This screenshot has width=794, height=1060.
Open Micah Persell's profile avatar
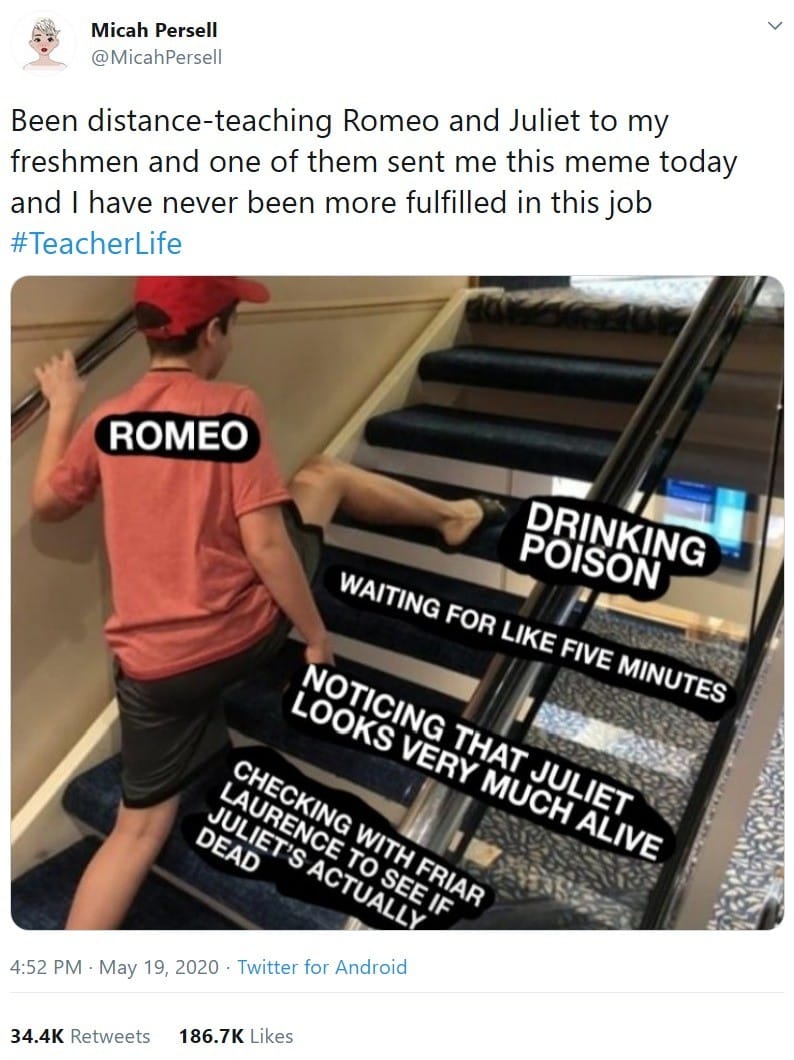click(x=44, y=43)
